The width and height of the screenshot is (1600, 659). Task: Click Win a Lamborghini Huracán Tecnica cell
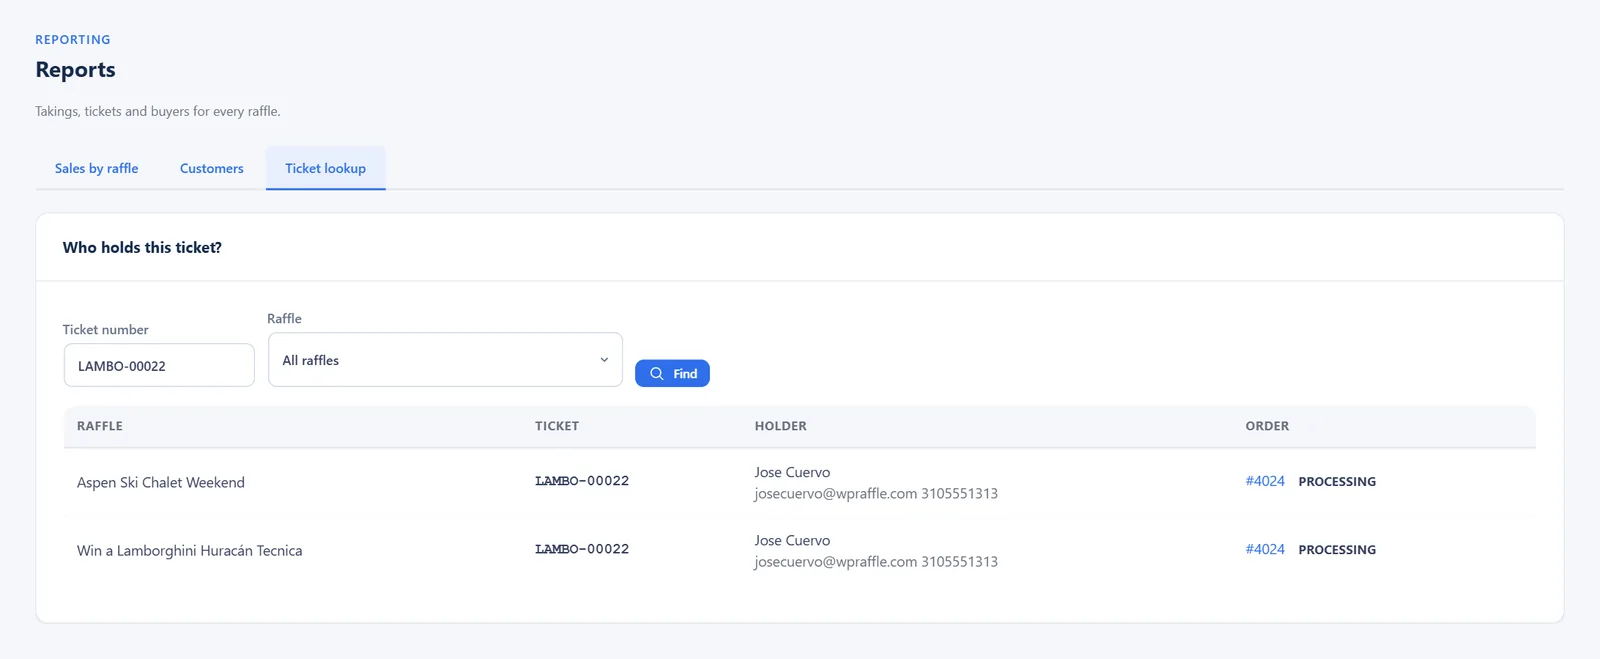click(x=190, y=551)
